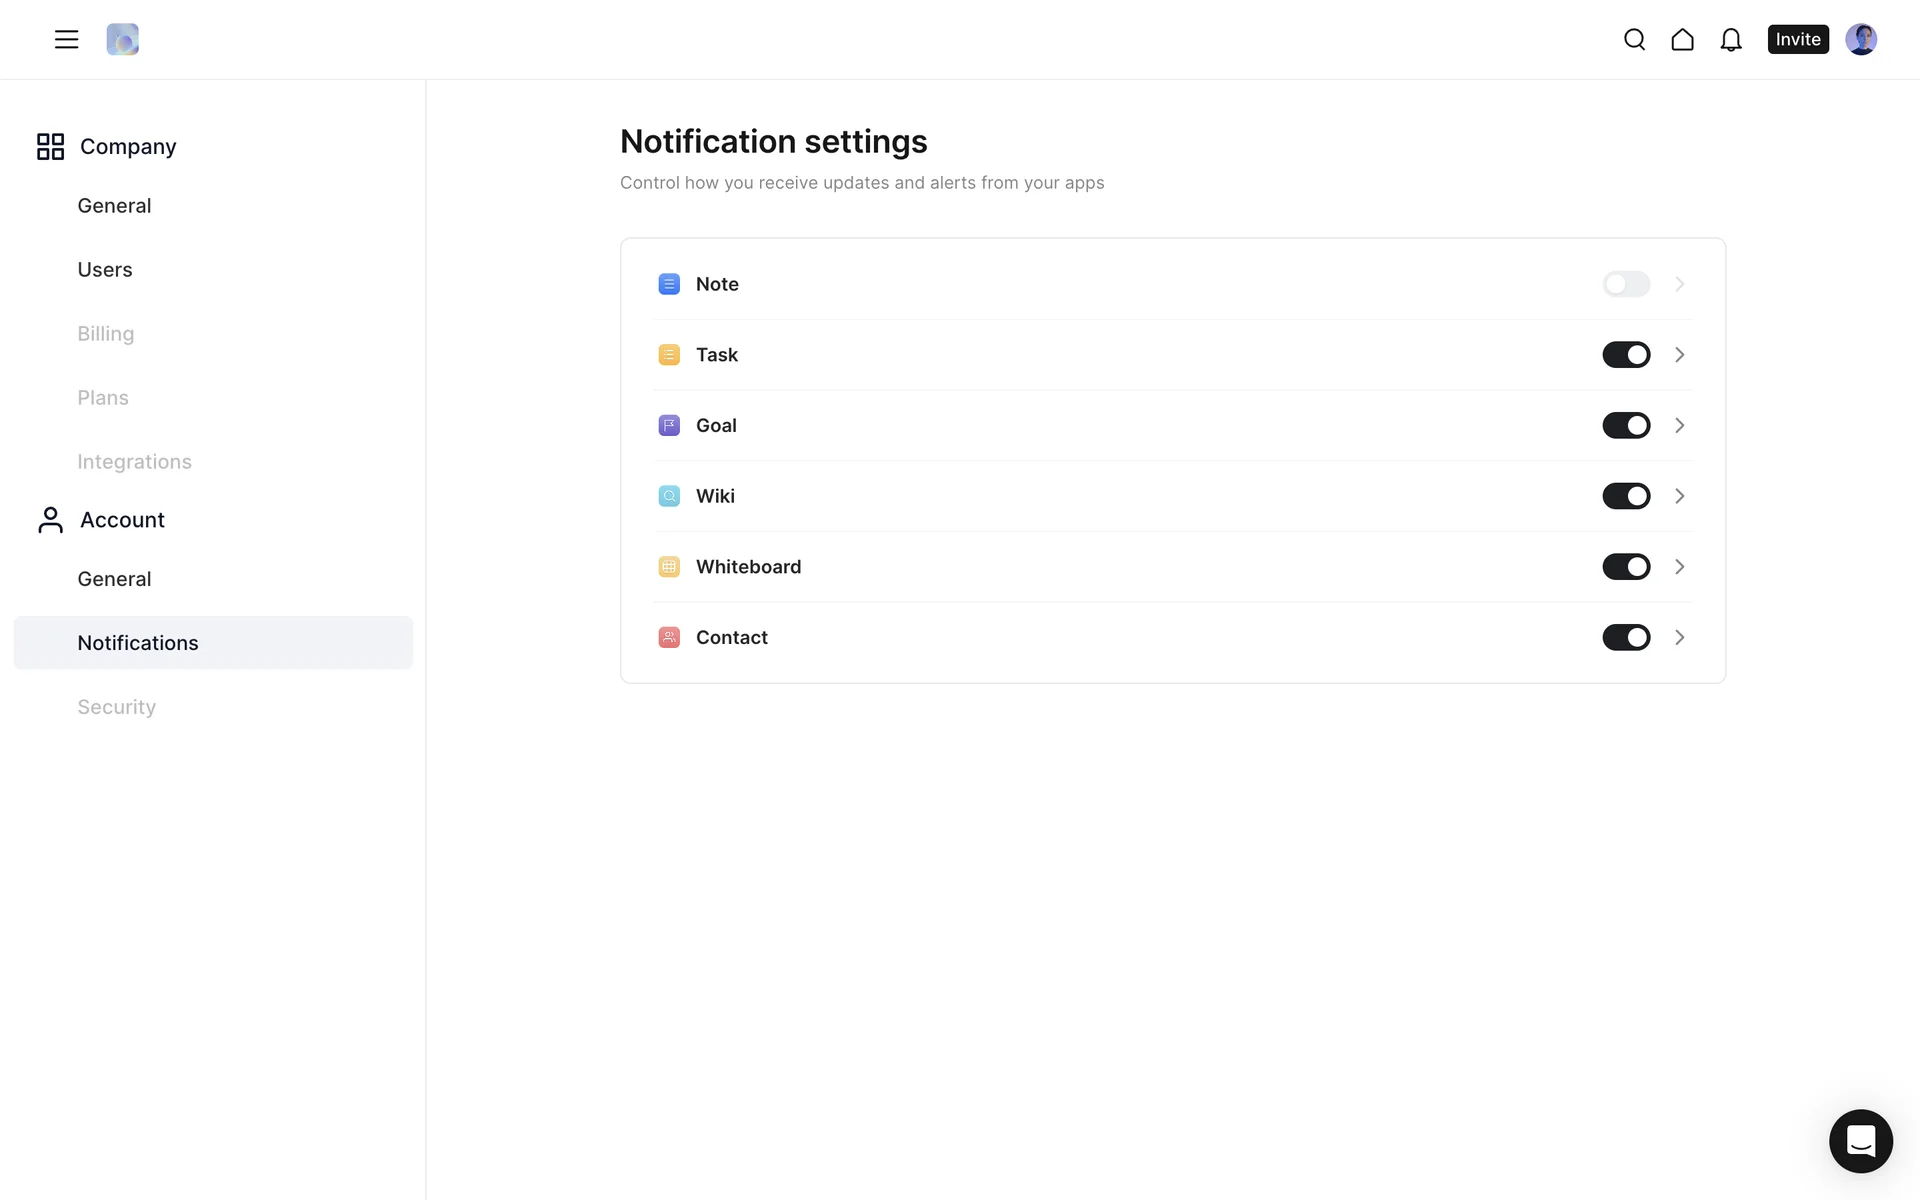This screenshot has height=1200, width=1920.
Task: Enable Note notifications toggle
Action: tap(1625, 284)
